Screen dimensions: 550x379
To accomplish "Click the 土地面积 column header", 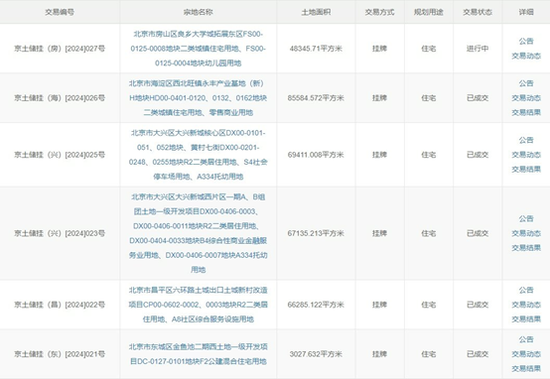I will [x=316, y=12].
